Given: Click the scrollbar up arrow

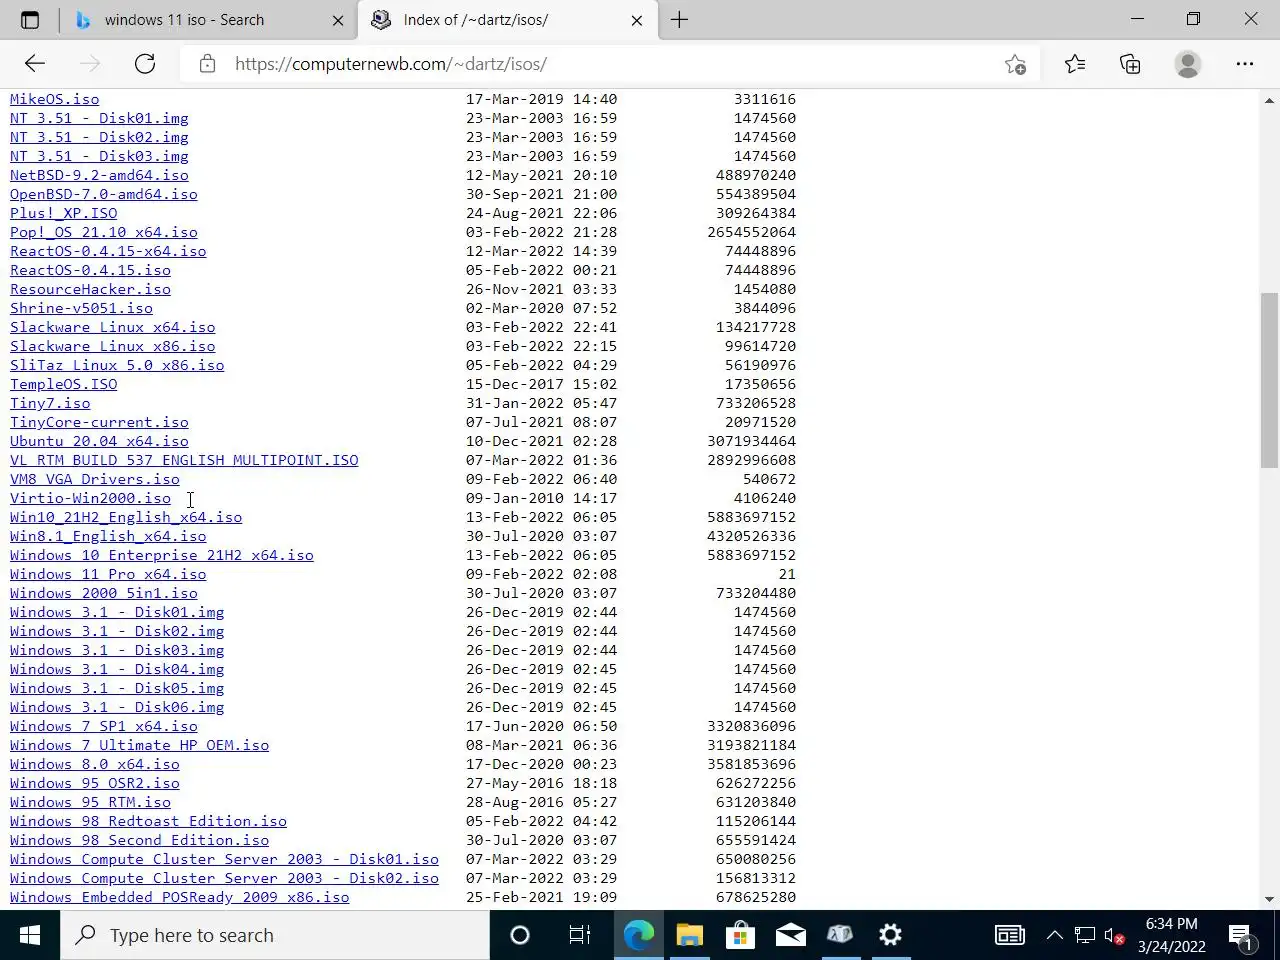Looking at the screenshot, I should pos(1269,100).
